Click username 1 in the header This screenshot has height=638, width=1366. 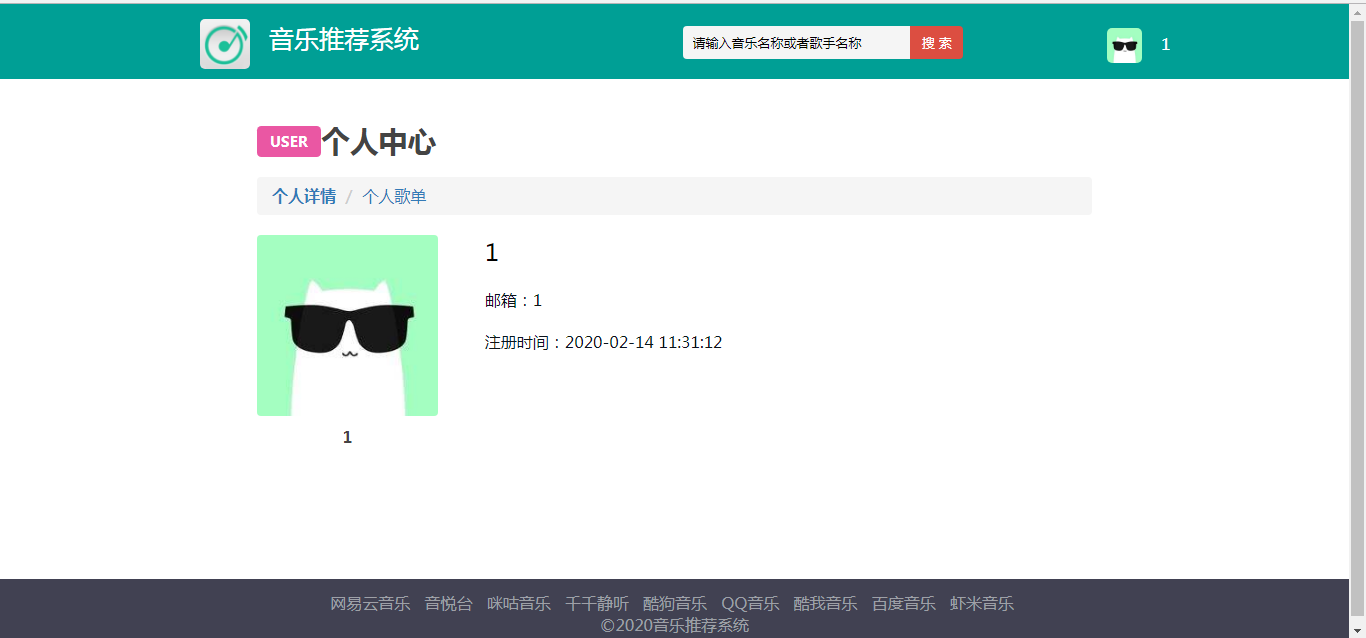[1165, 45]
